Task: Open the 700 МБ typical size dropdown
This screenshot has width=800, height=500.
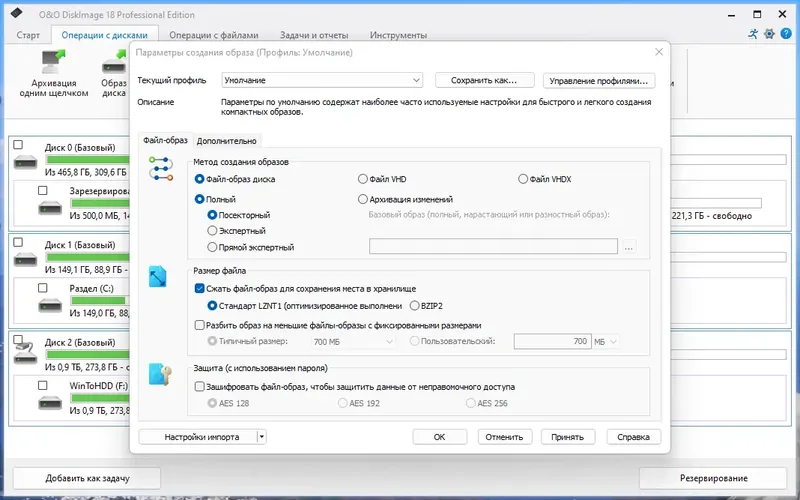Action: 353,341
